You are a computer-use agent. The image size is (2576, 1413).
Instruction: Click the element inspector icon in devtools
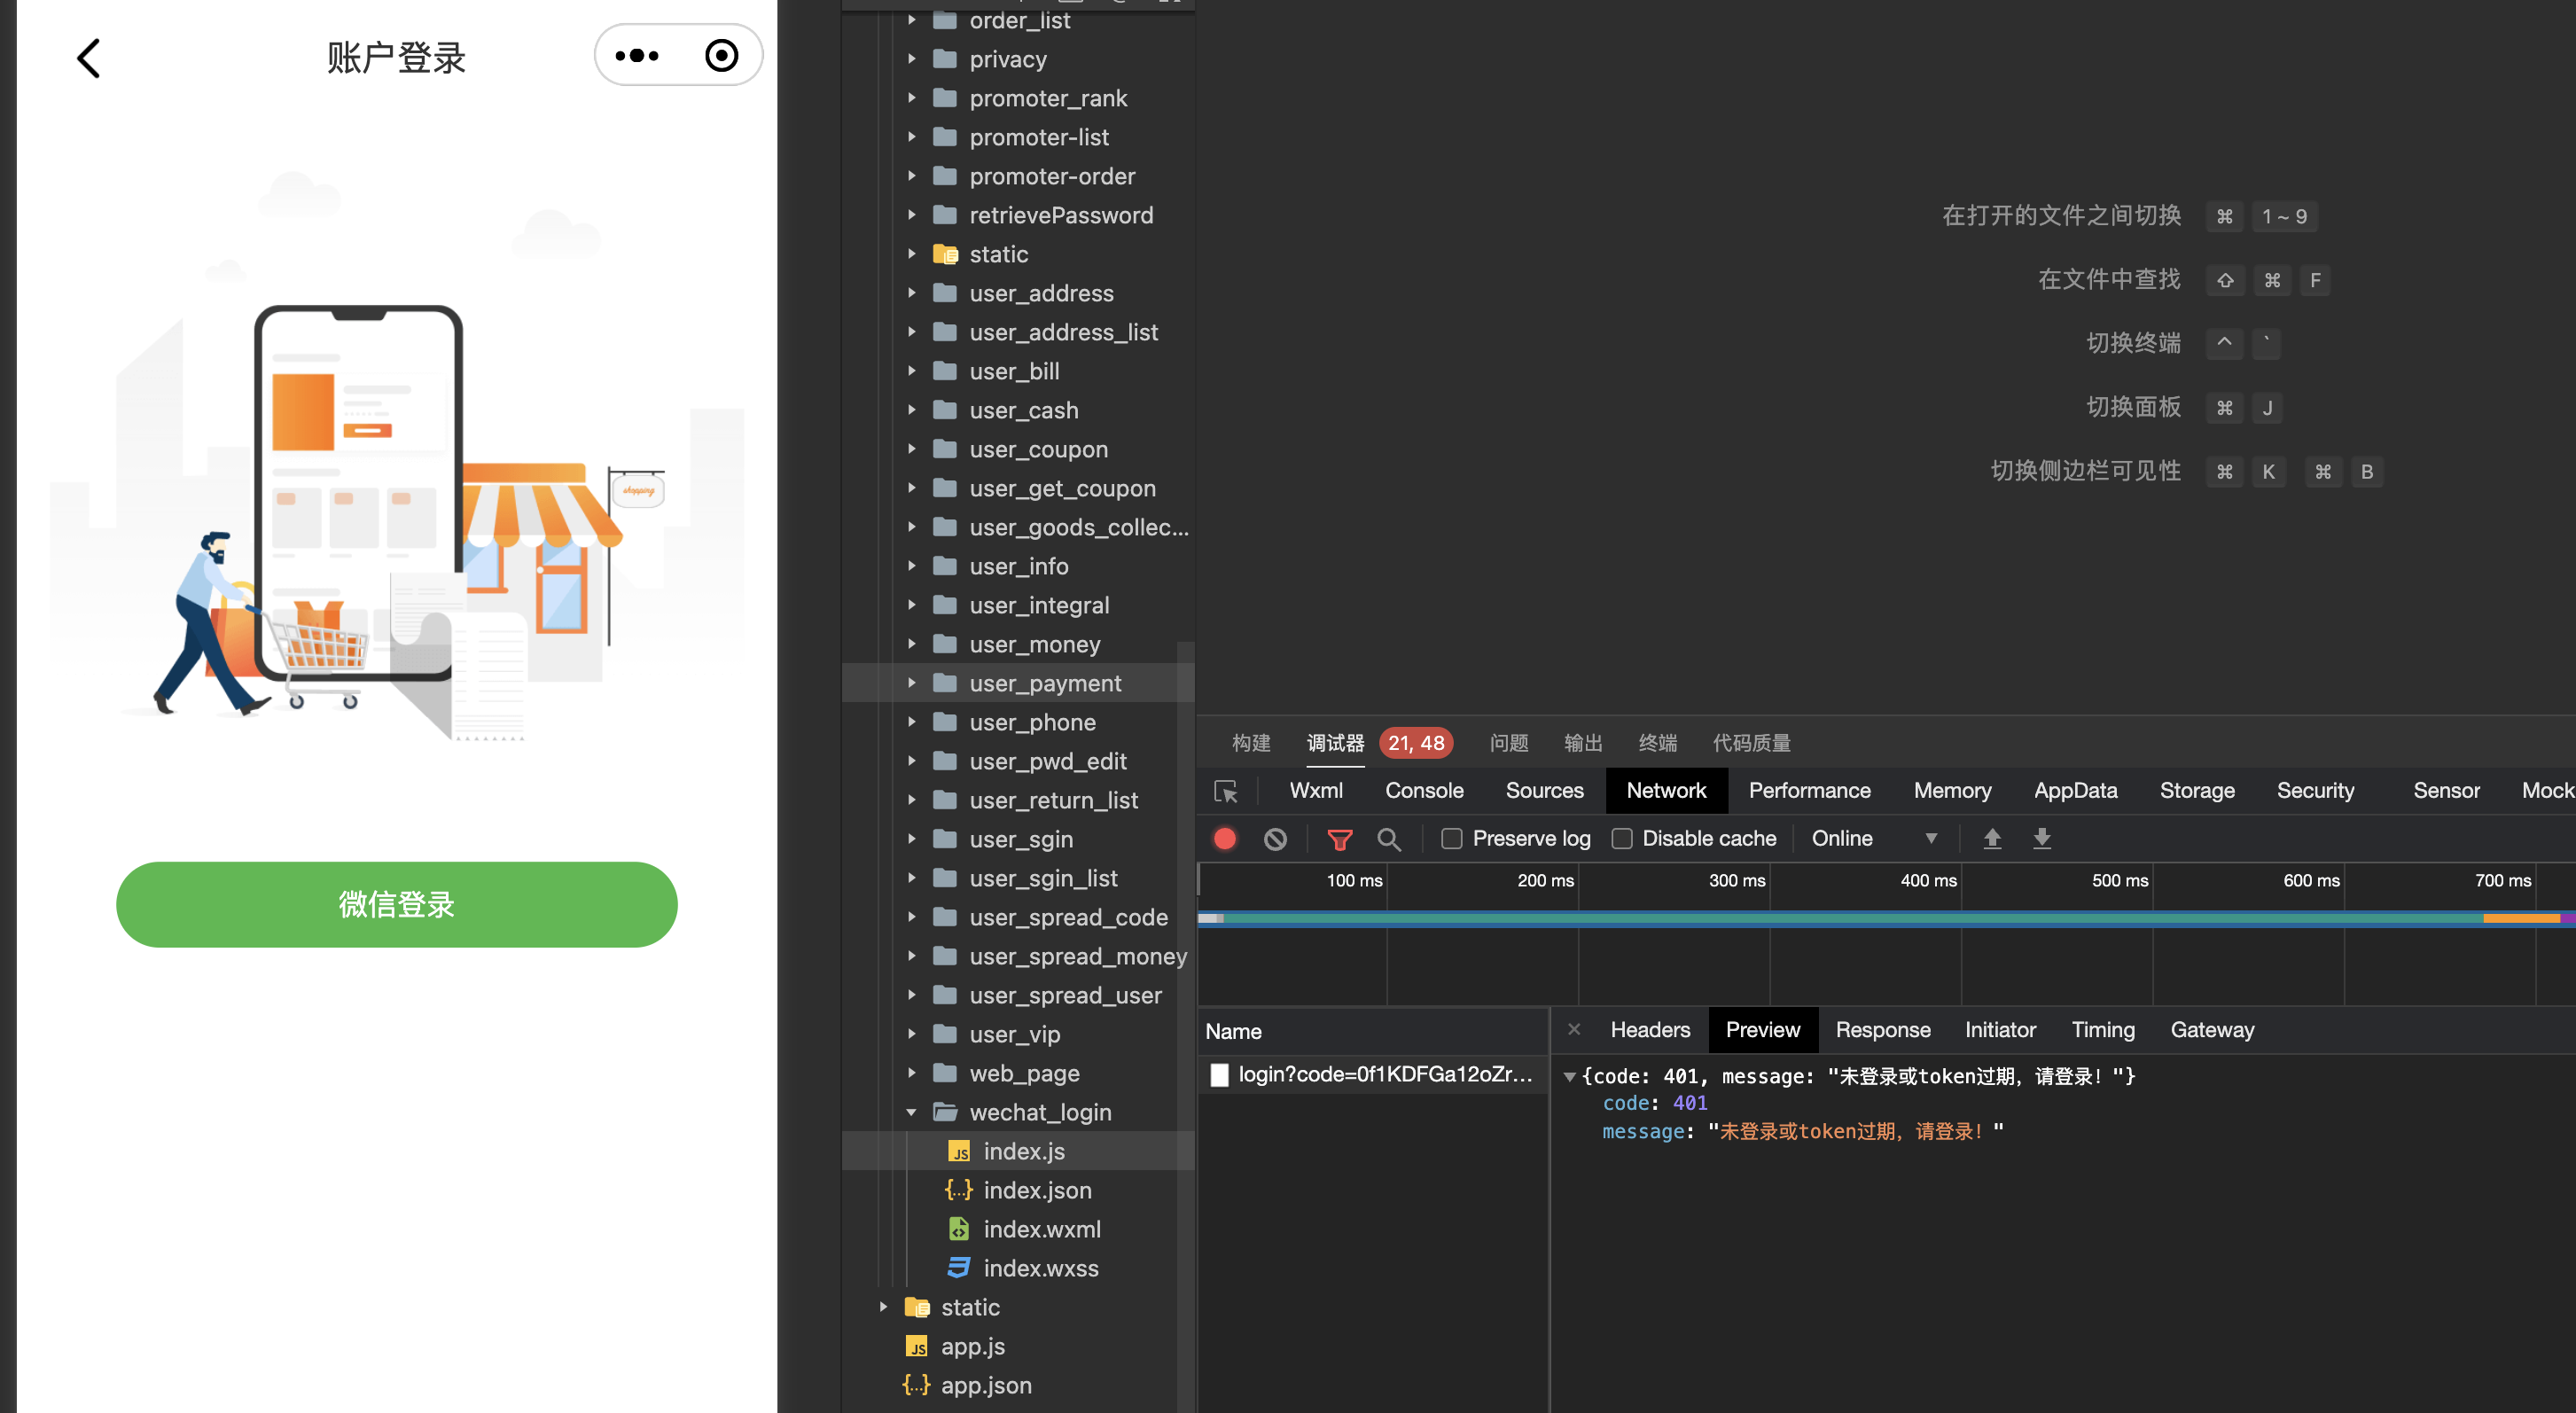(1225, 791)
